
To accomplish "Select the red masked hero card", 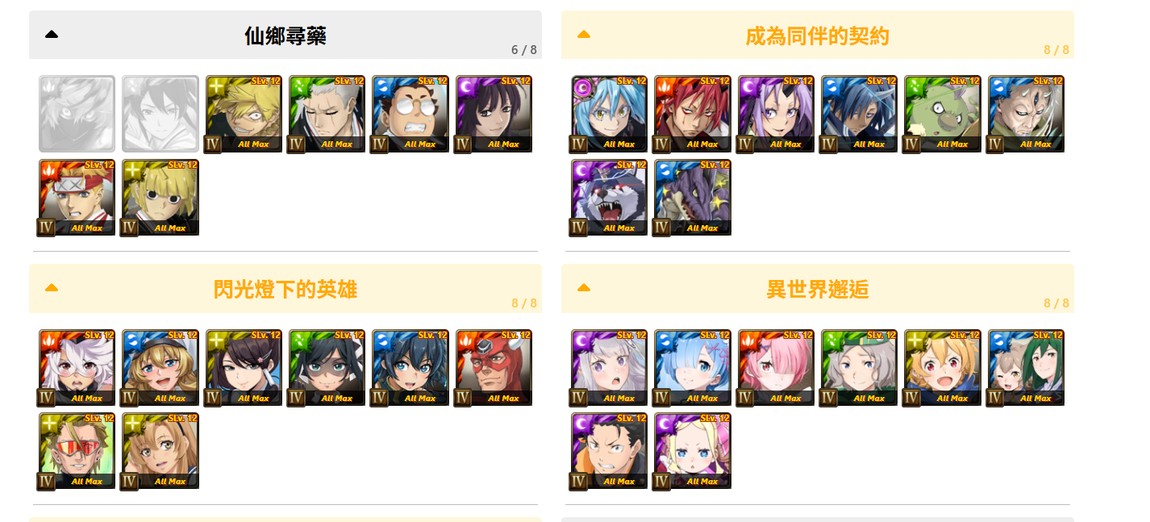I will (494, 368).
